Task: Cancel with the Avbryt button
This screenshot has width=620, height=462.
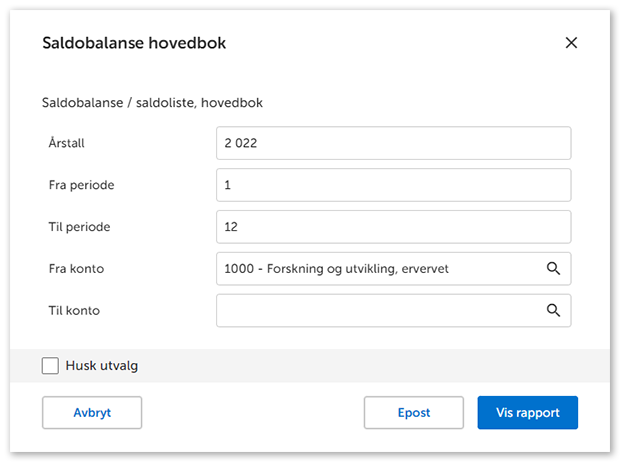Action: (92, 413)
